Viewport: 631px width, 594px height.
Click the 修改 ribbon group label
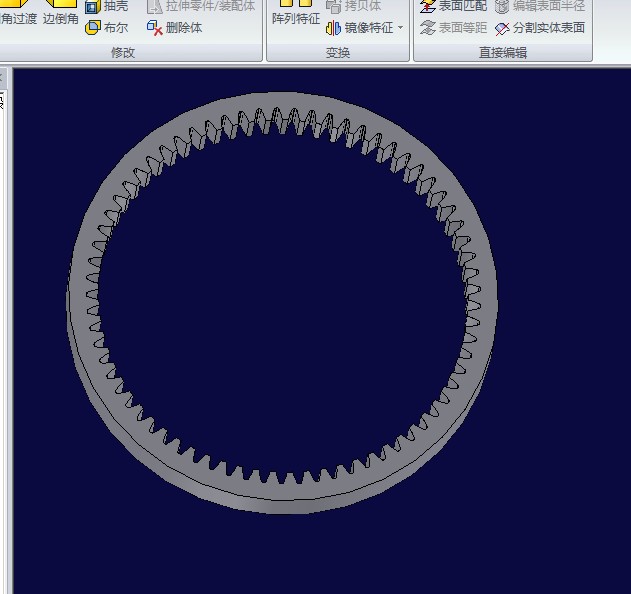pos(123,52)
